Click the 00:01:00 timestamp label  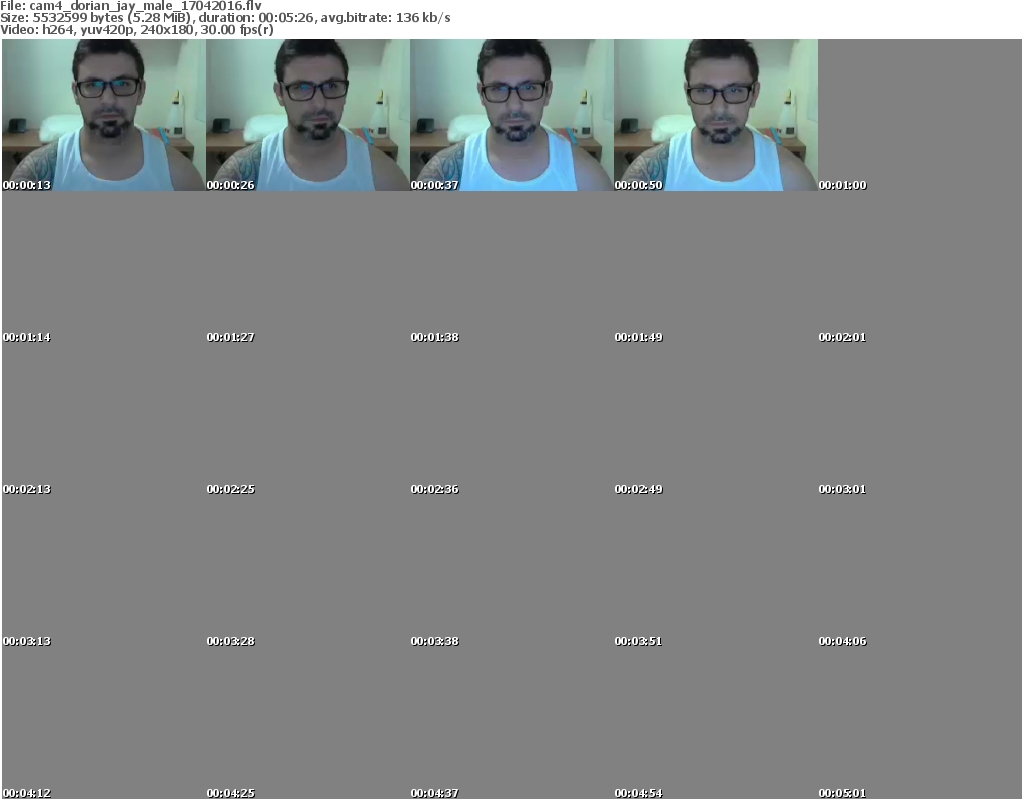842,185
